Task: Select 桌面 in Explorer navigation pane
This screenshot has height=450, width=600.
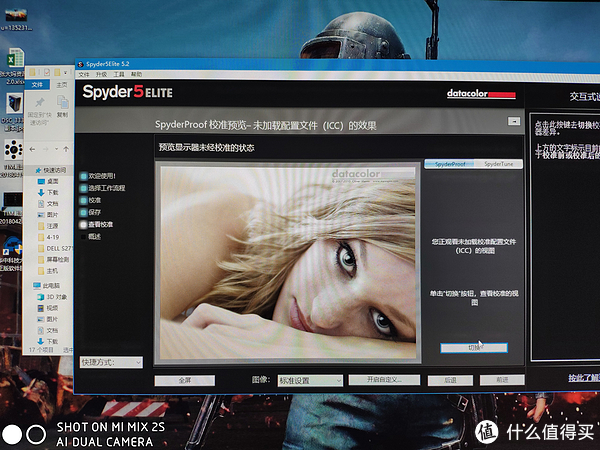Action: coord(48,181)
